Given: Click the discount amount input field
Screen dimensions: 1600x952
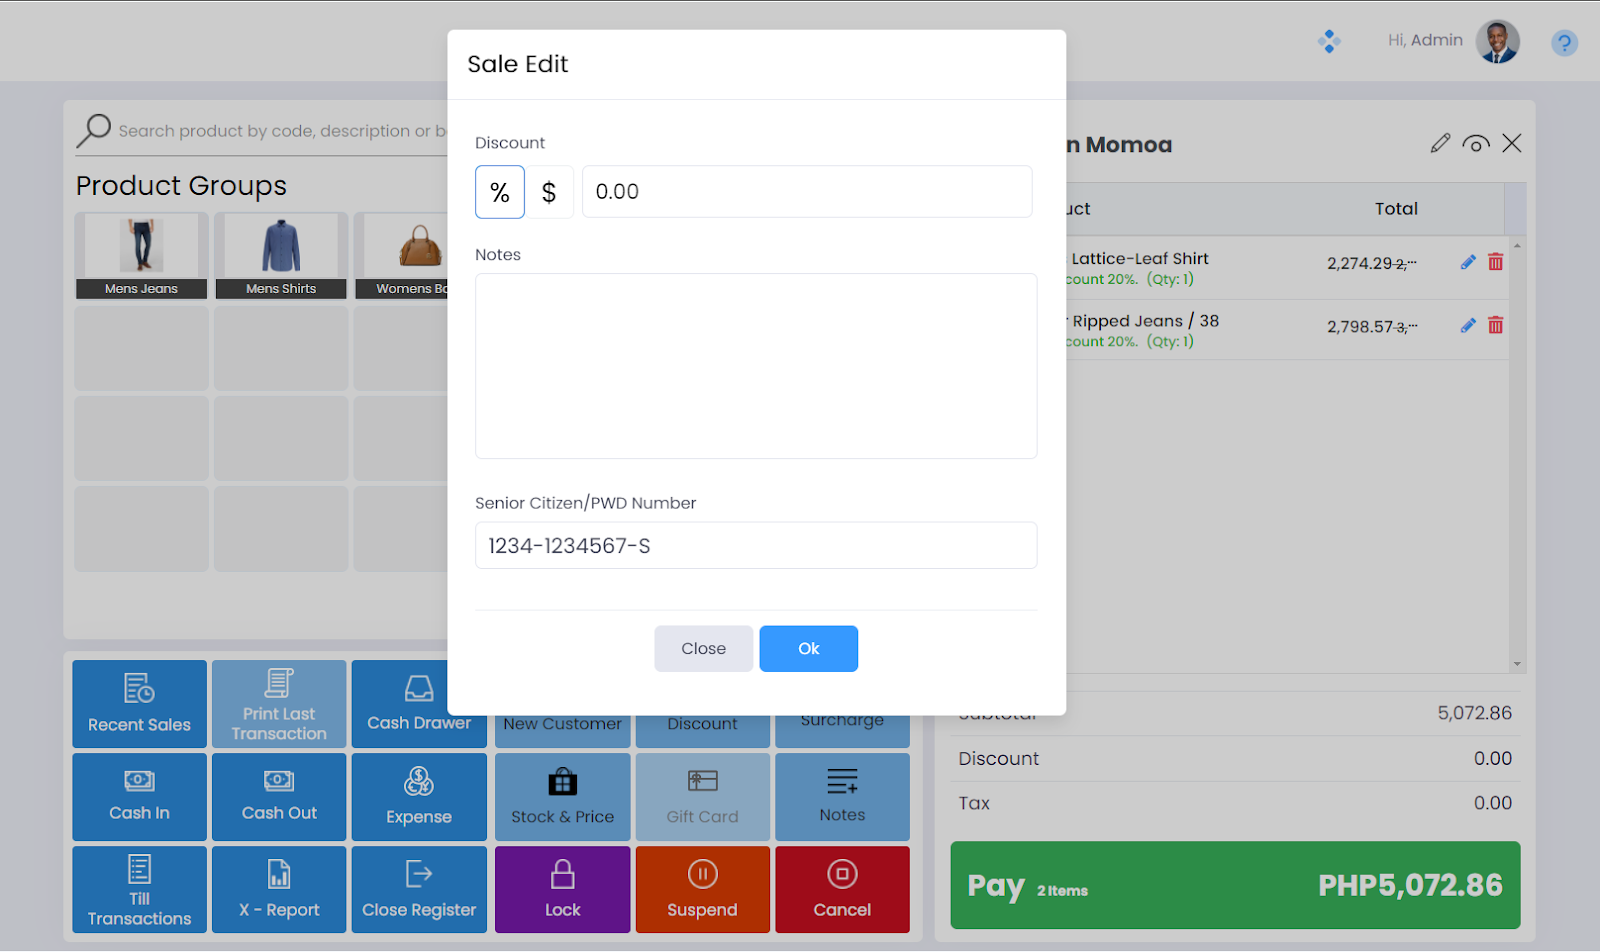Looking at the screenshot, I should click(806, 192).
